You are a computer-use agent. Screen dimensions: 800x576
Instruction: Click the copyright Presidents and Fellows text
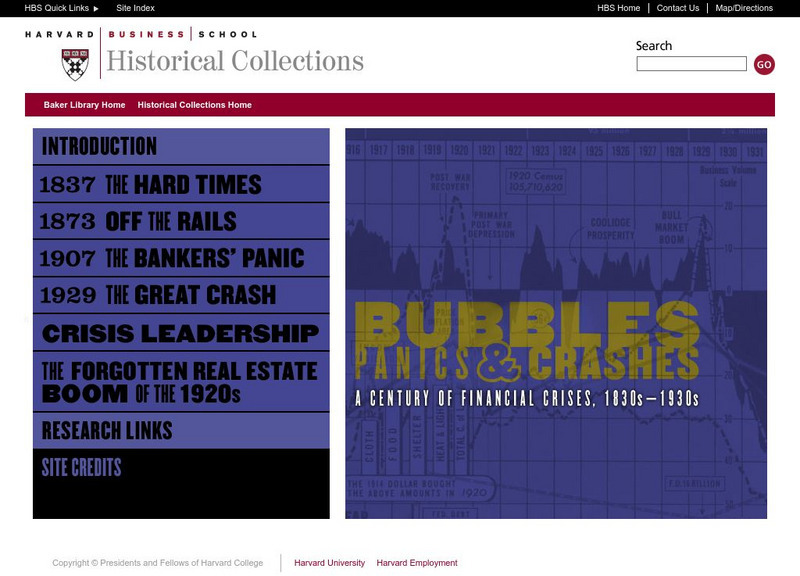coord(158,563)
